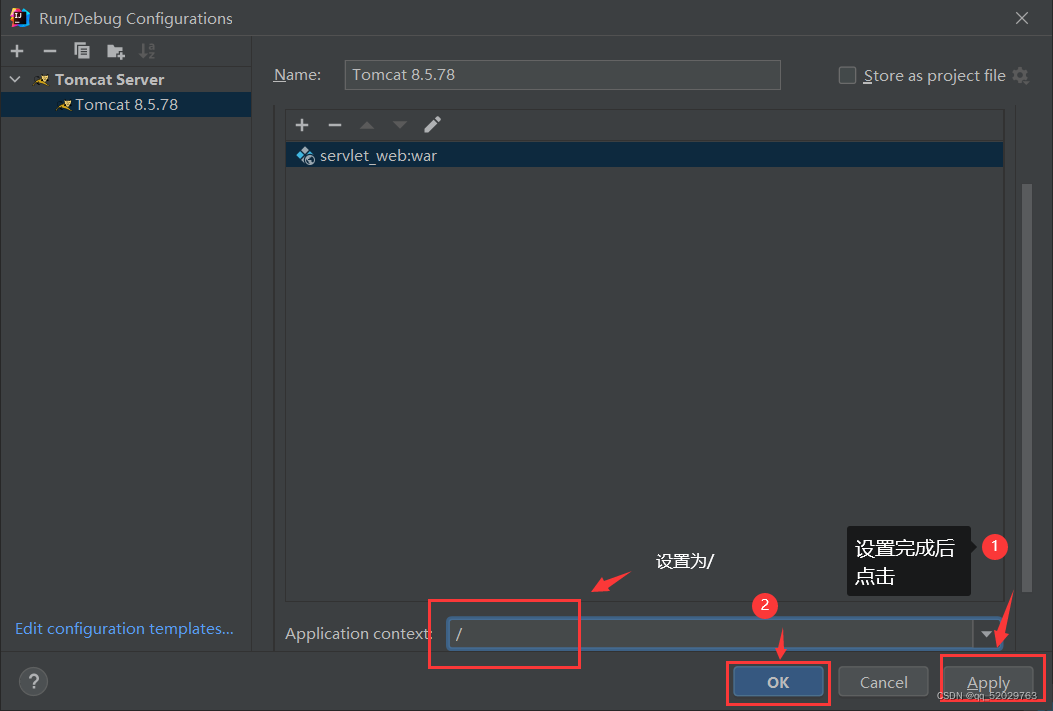Click OK to confirm configuration
The height and width of the screenshot is (711, 1053).
coord(778,682)
